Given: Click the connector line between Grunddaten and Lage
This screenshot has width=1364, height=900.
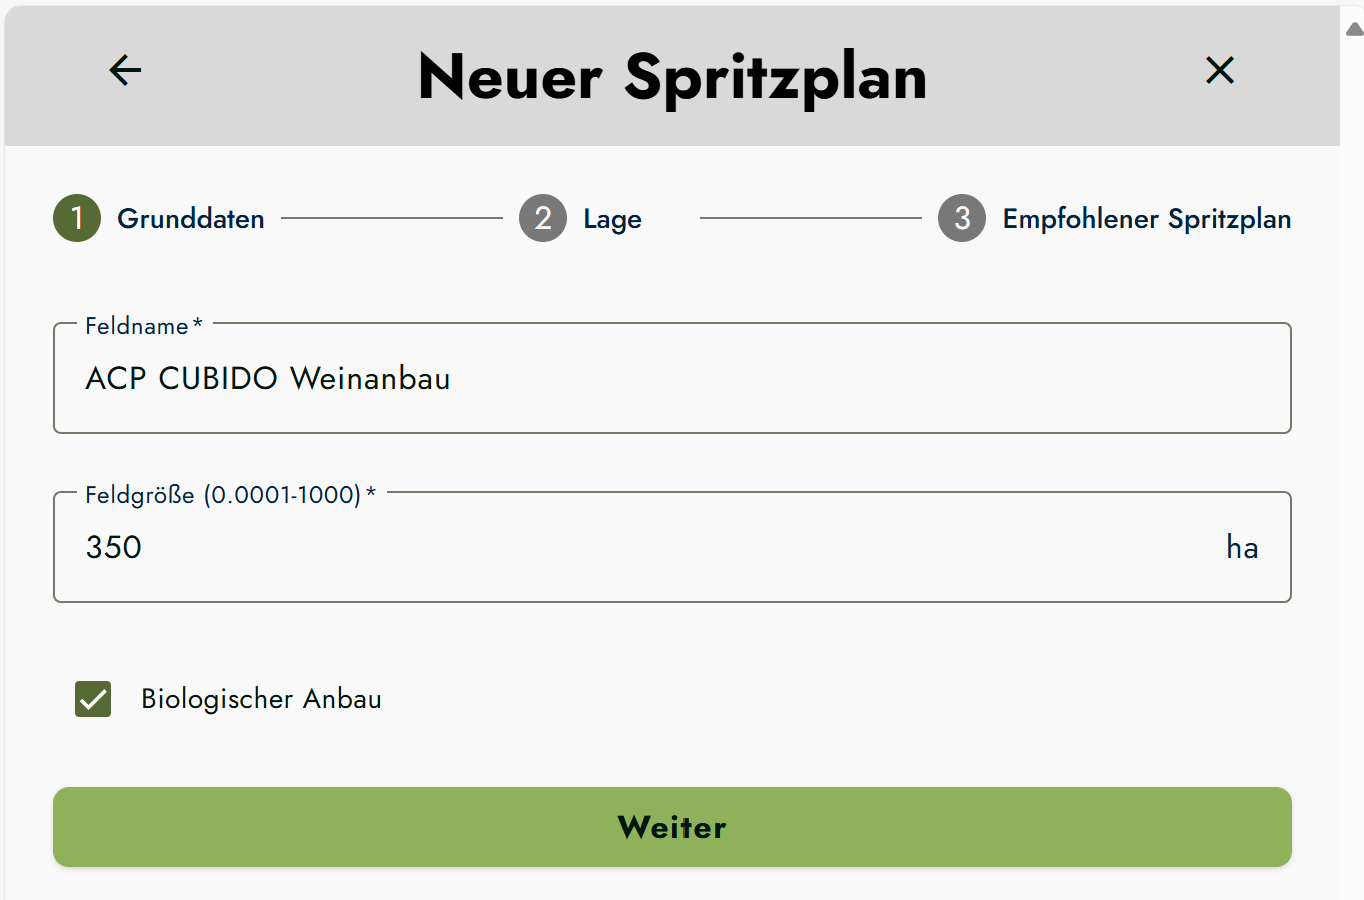Looking at the screenshot, I should tap(391, 218).
